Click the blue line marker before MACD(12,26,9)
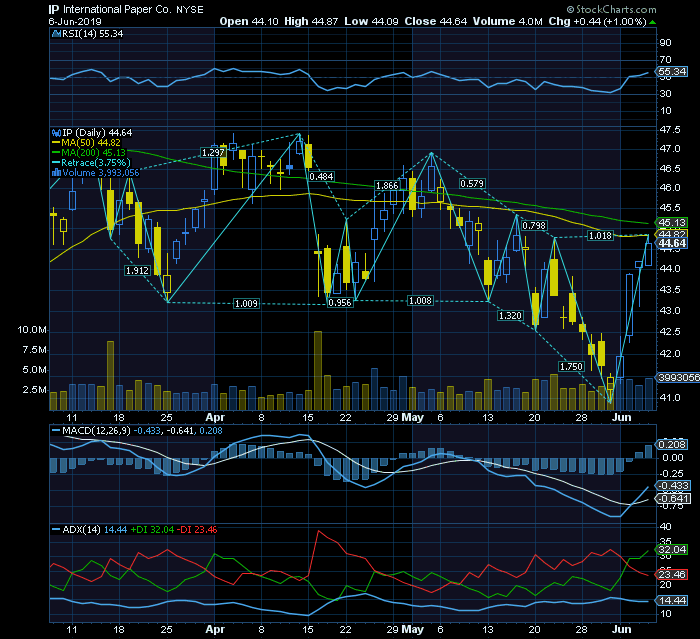This screenshot has width=700, height=639. (x=56, y=431)
